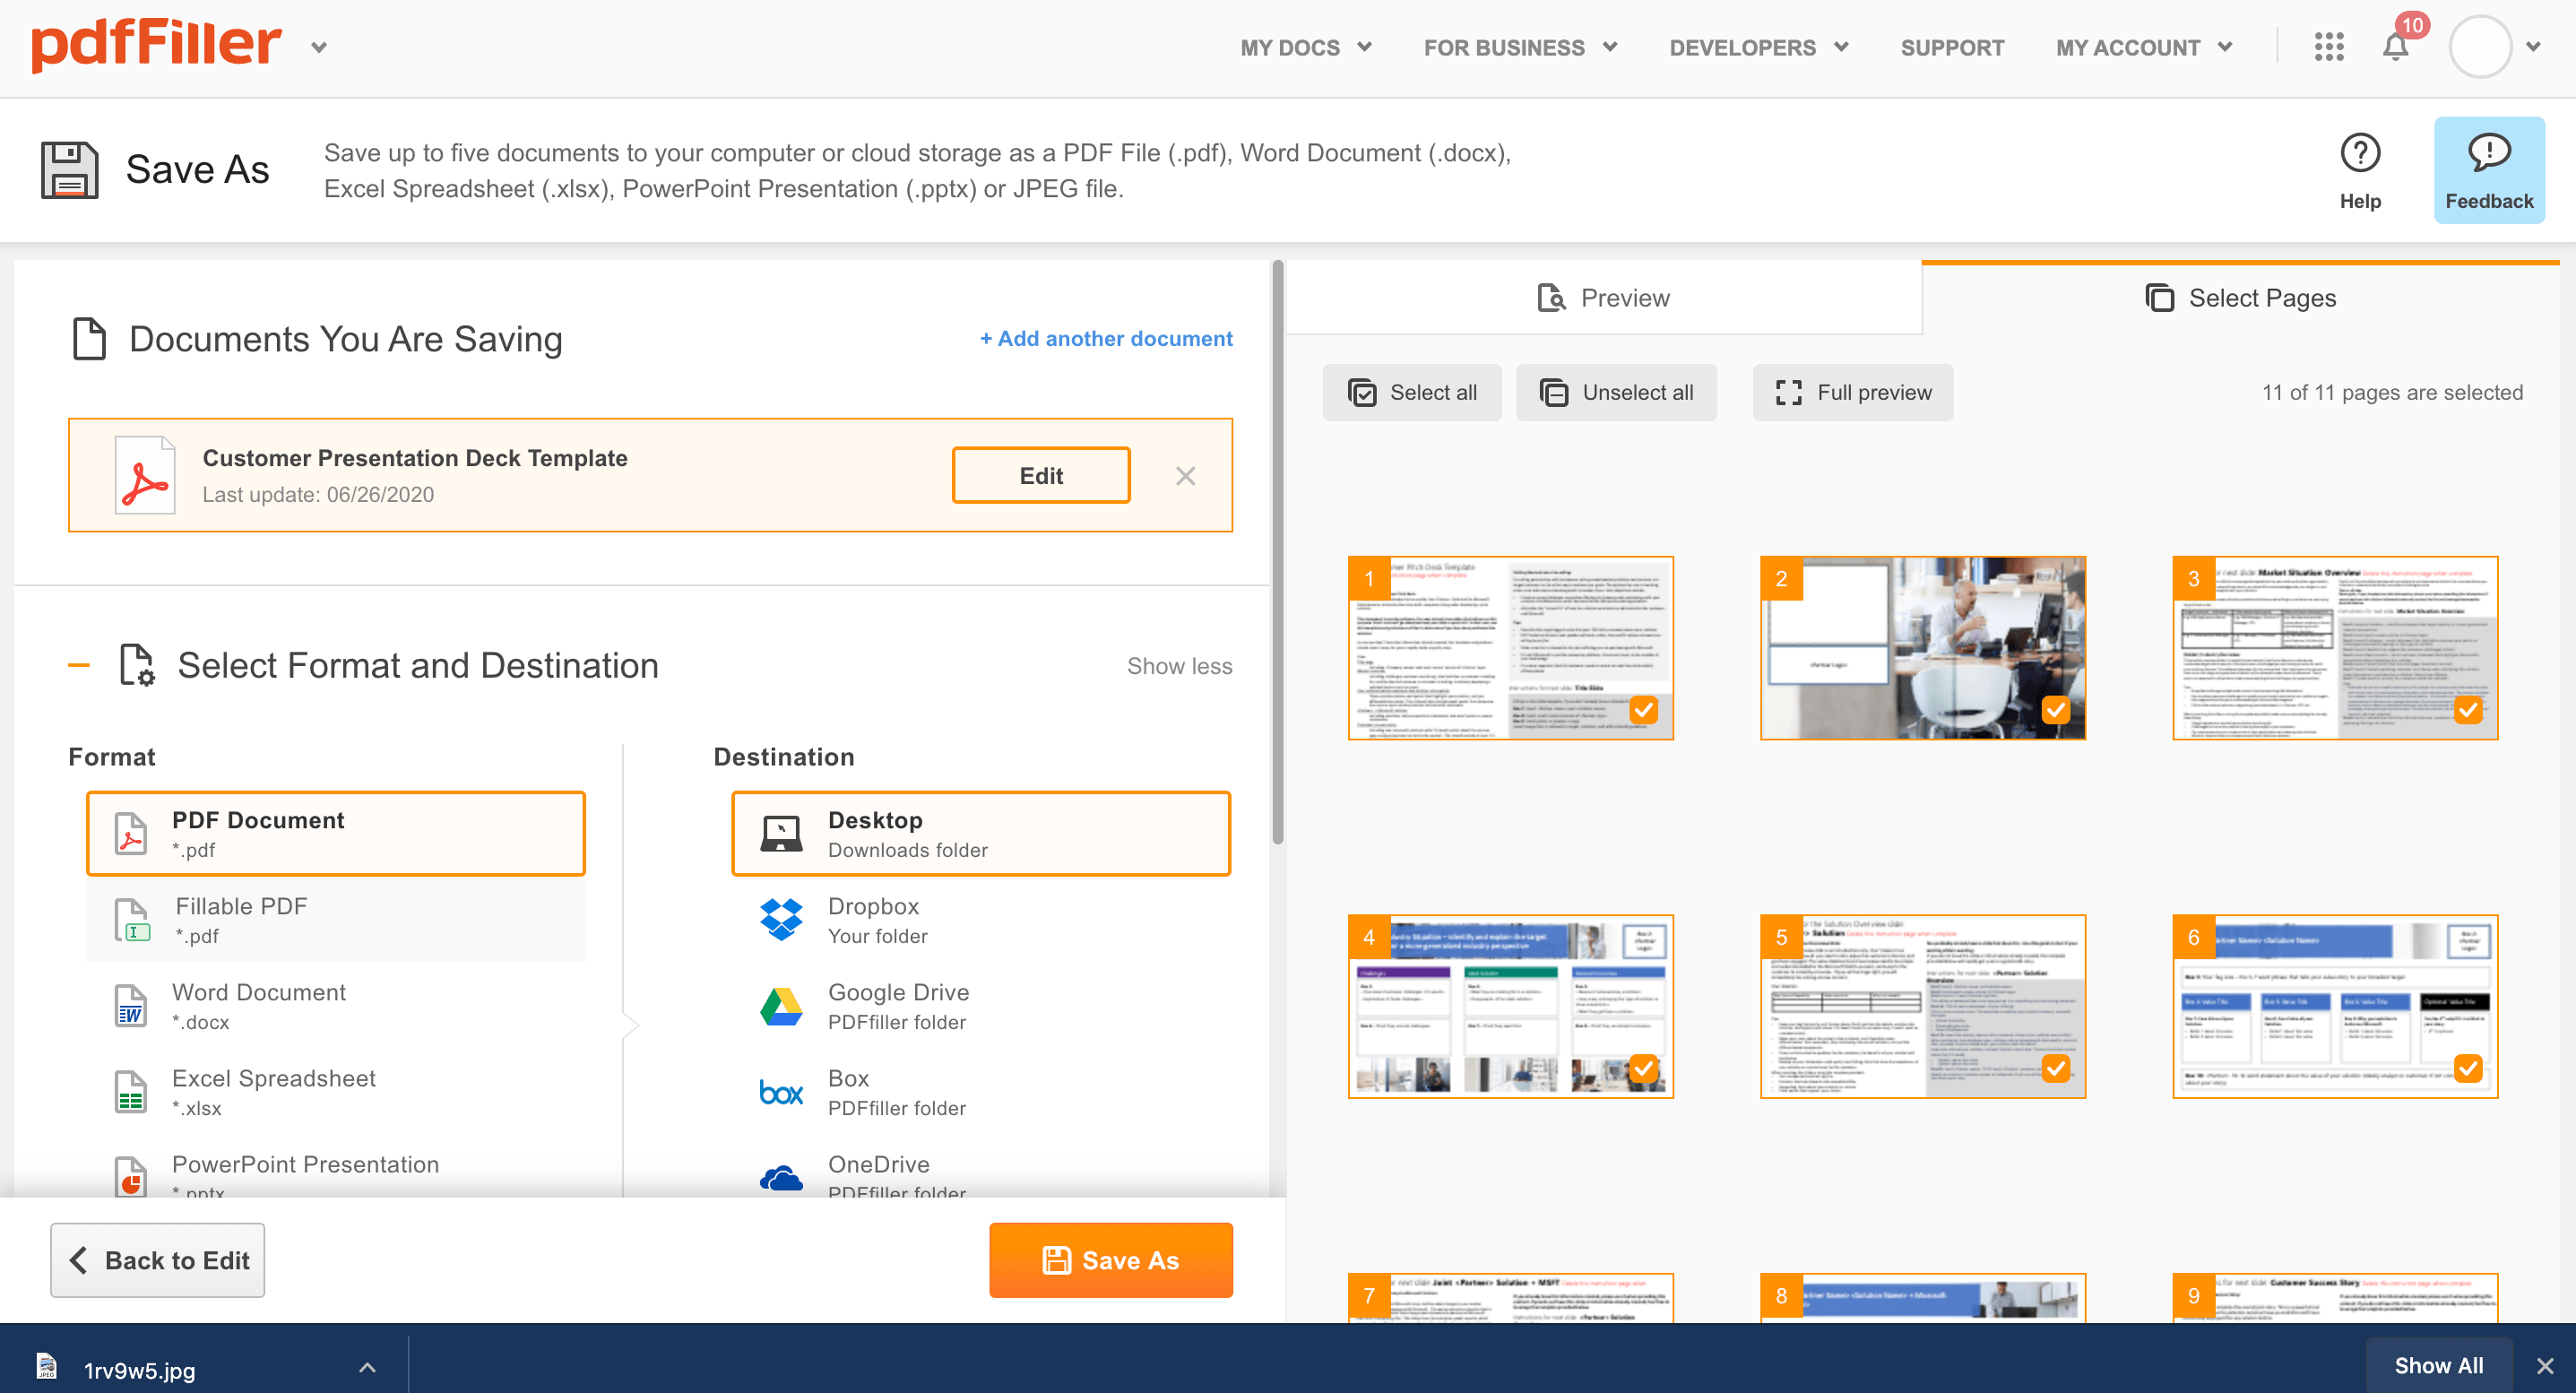The height and width of the screenshot is (1393, 2576).
Task: Expand the avatar dropdown arrow
Action: pos(2533,47)
